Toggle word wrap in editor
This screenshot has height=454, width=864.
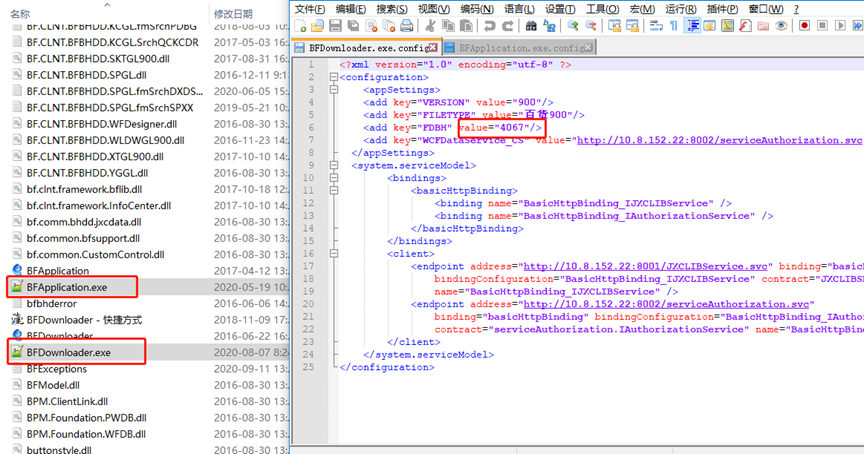pyautogui.click(x=656, y=25)
